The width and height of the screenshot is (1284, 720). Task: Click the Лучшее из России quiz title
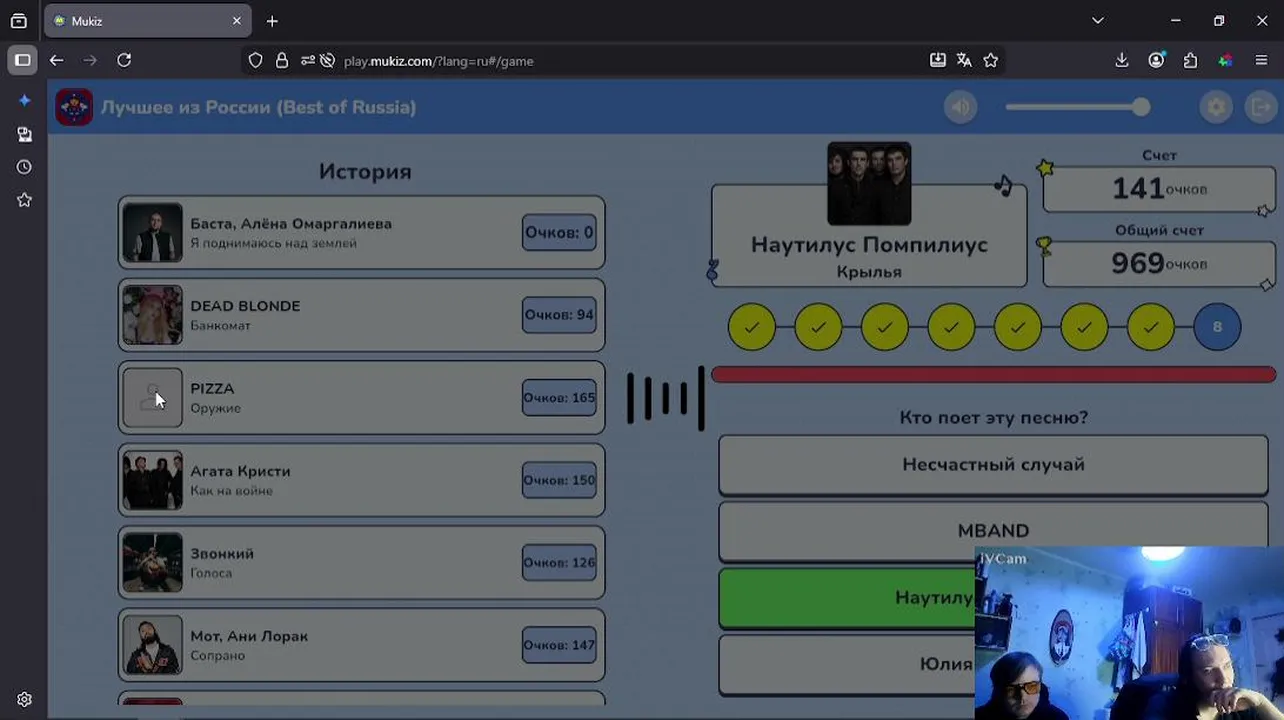coord(258,107)
